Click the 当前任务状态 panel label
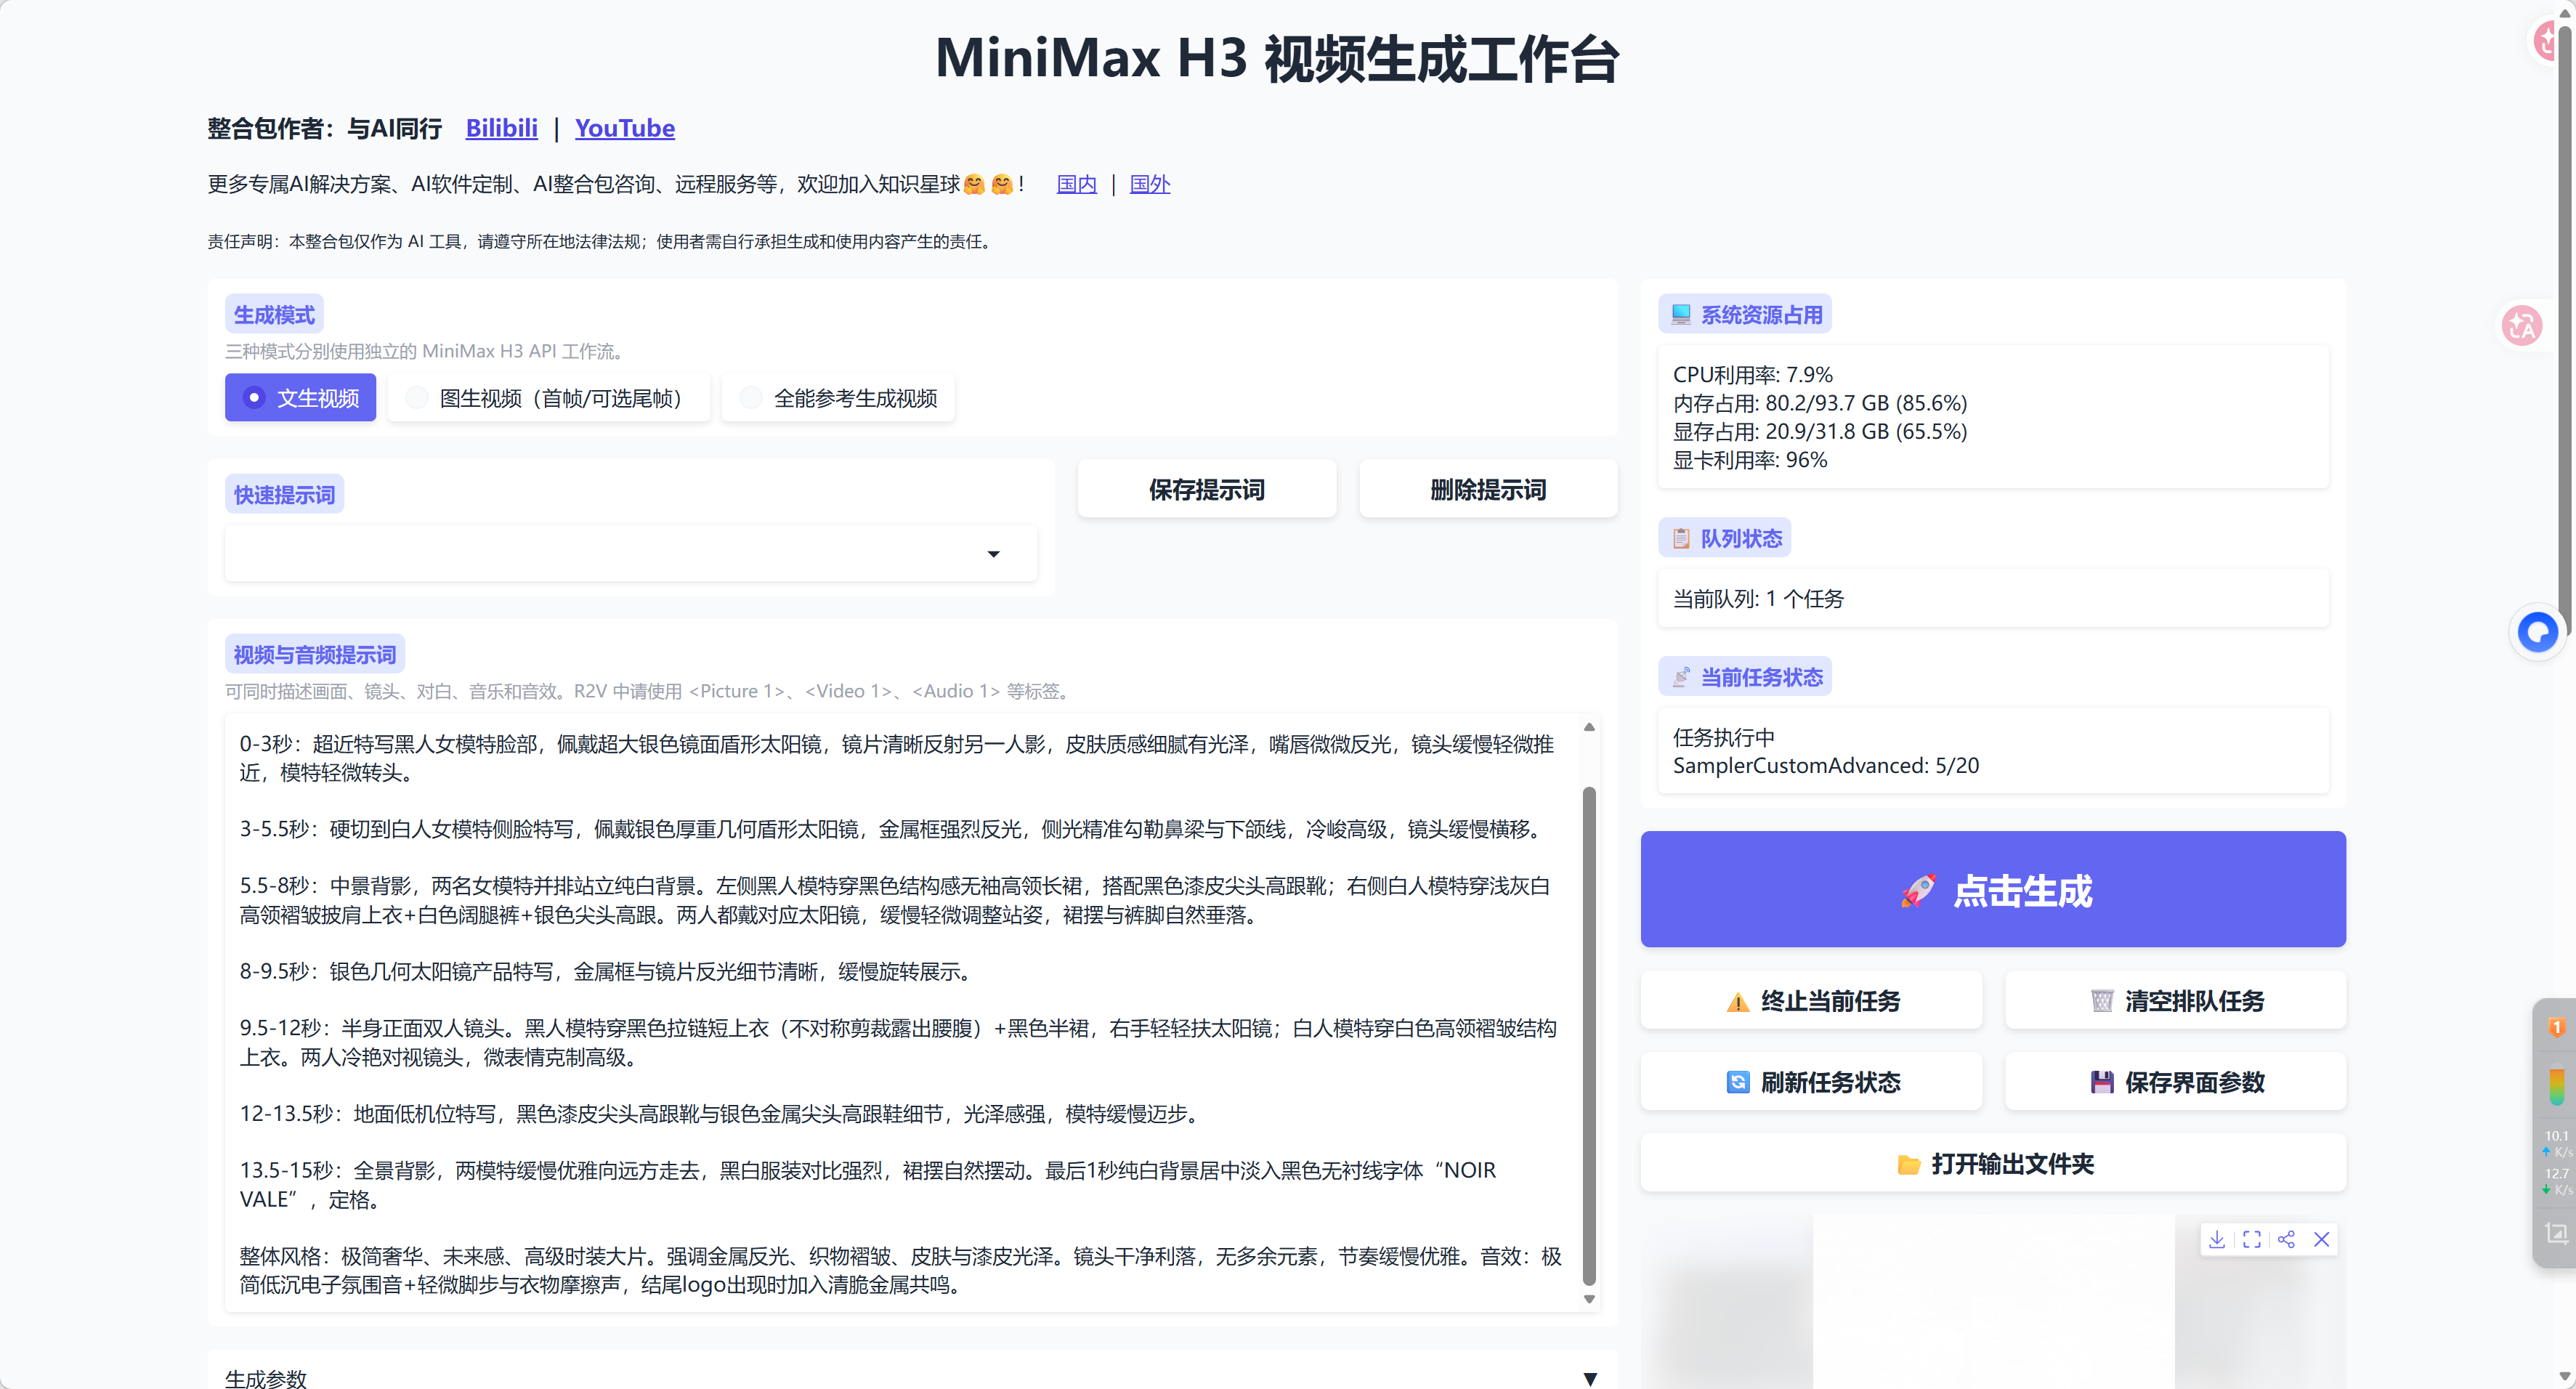 point(1745,677)
